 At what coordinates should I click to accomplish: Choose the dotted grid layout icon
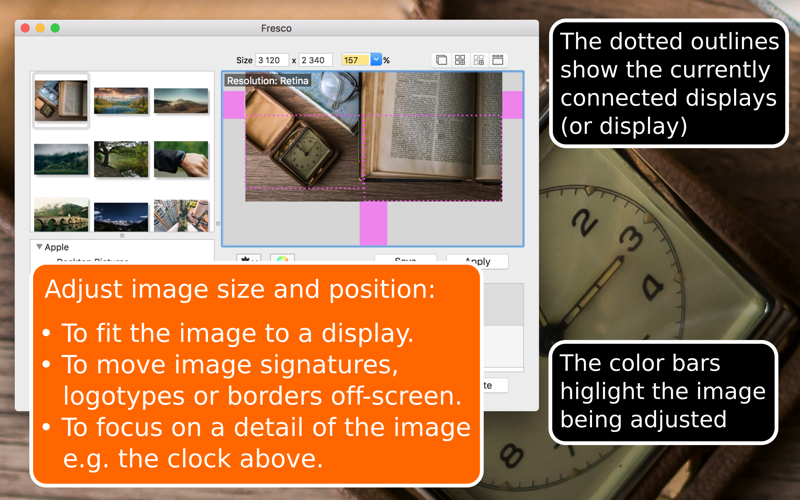tap(479, 60)
